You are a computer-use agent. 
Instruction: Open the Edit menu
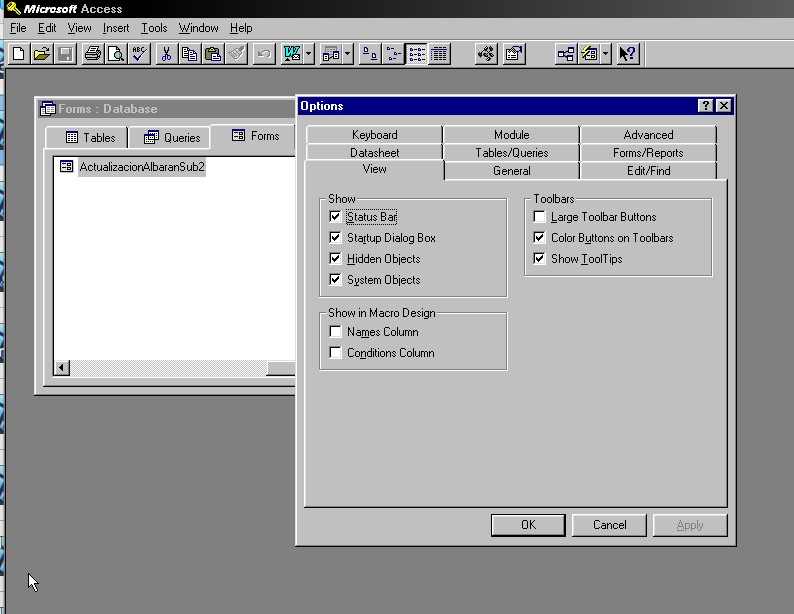pos(47,28)
